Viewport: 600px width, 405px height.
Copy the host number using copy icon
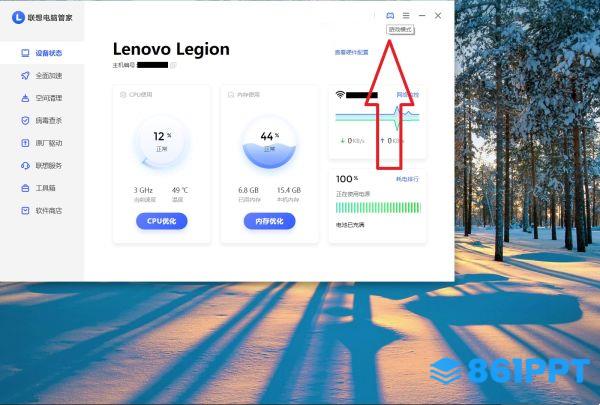coord(173,65)
